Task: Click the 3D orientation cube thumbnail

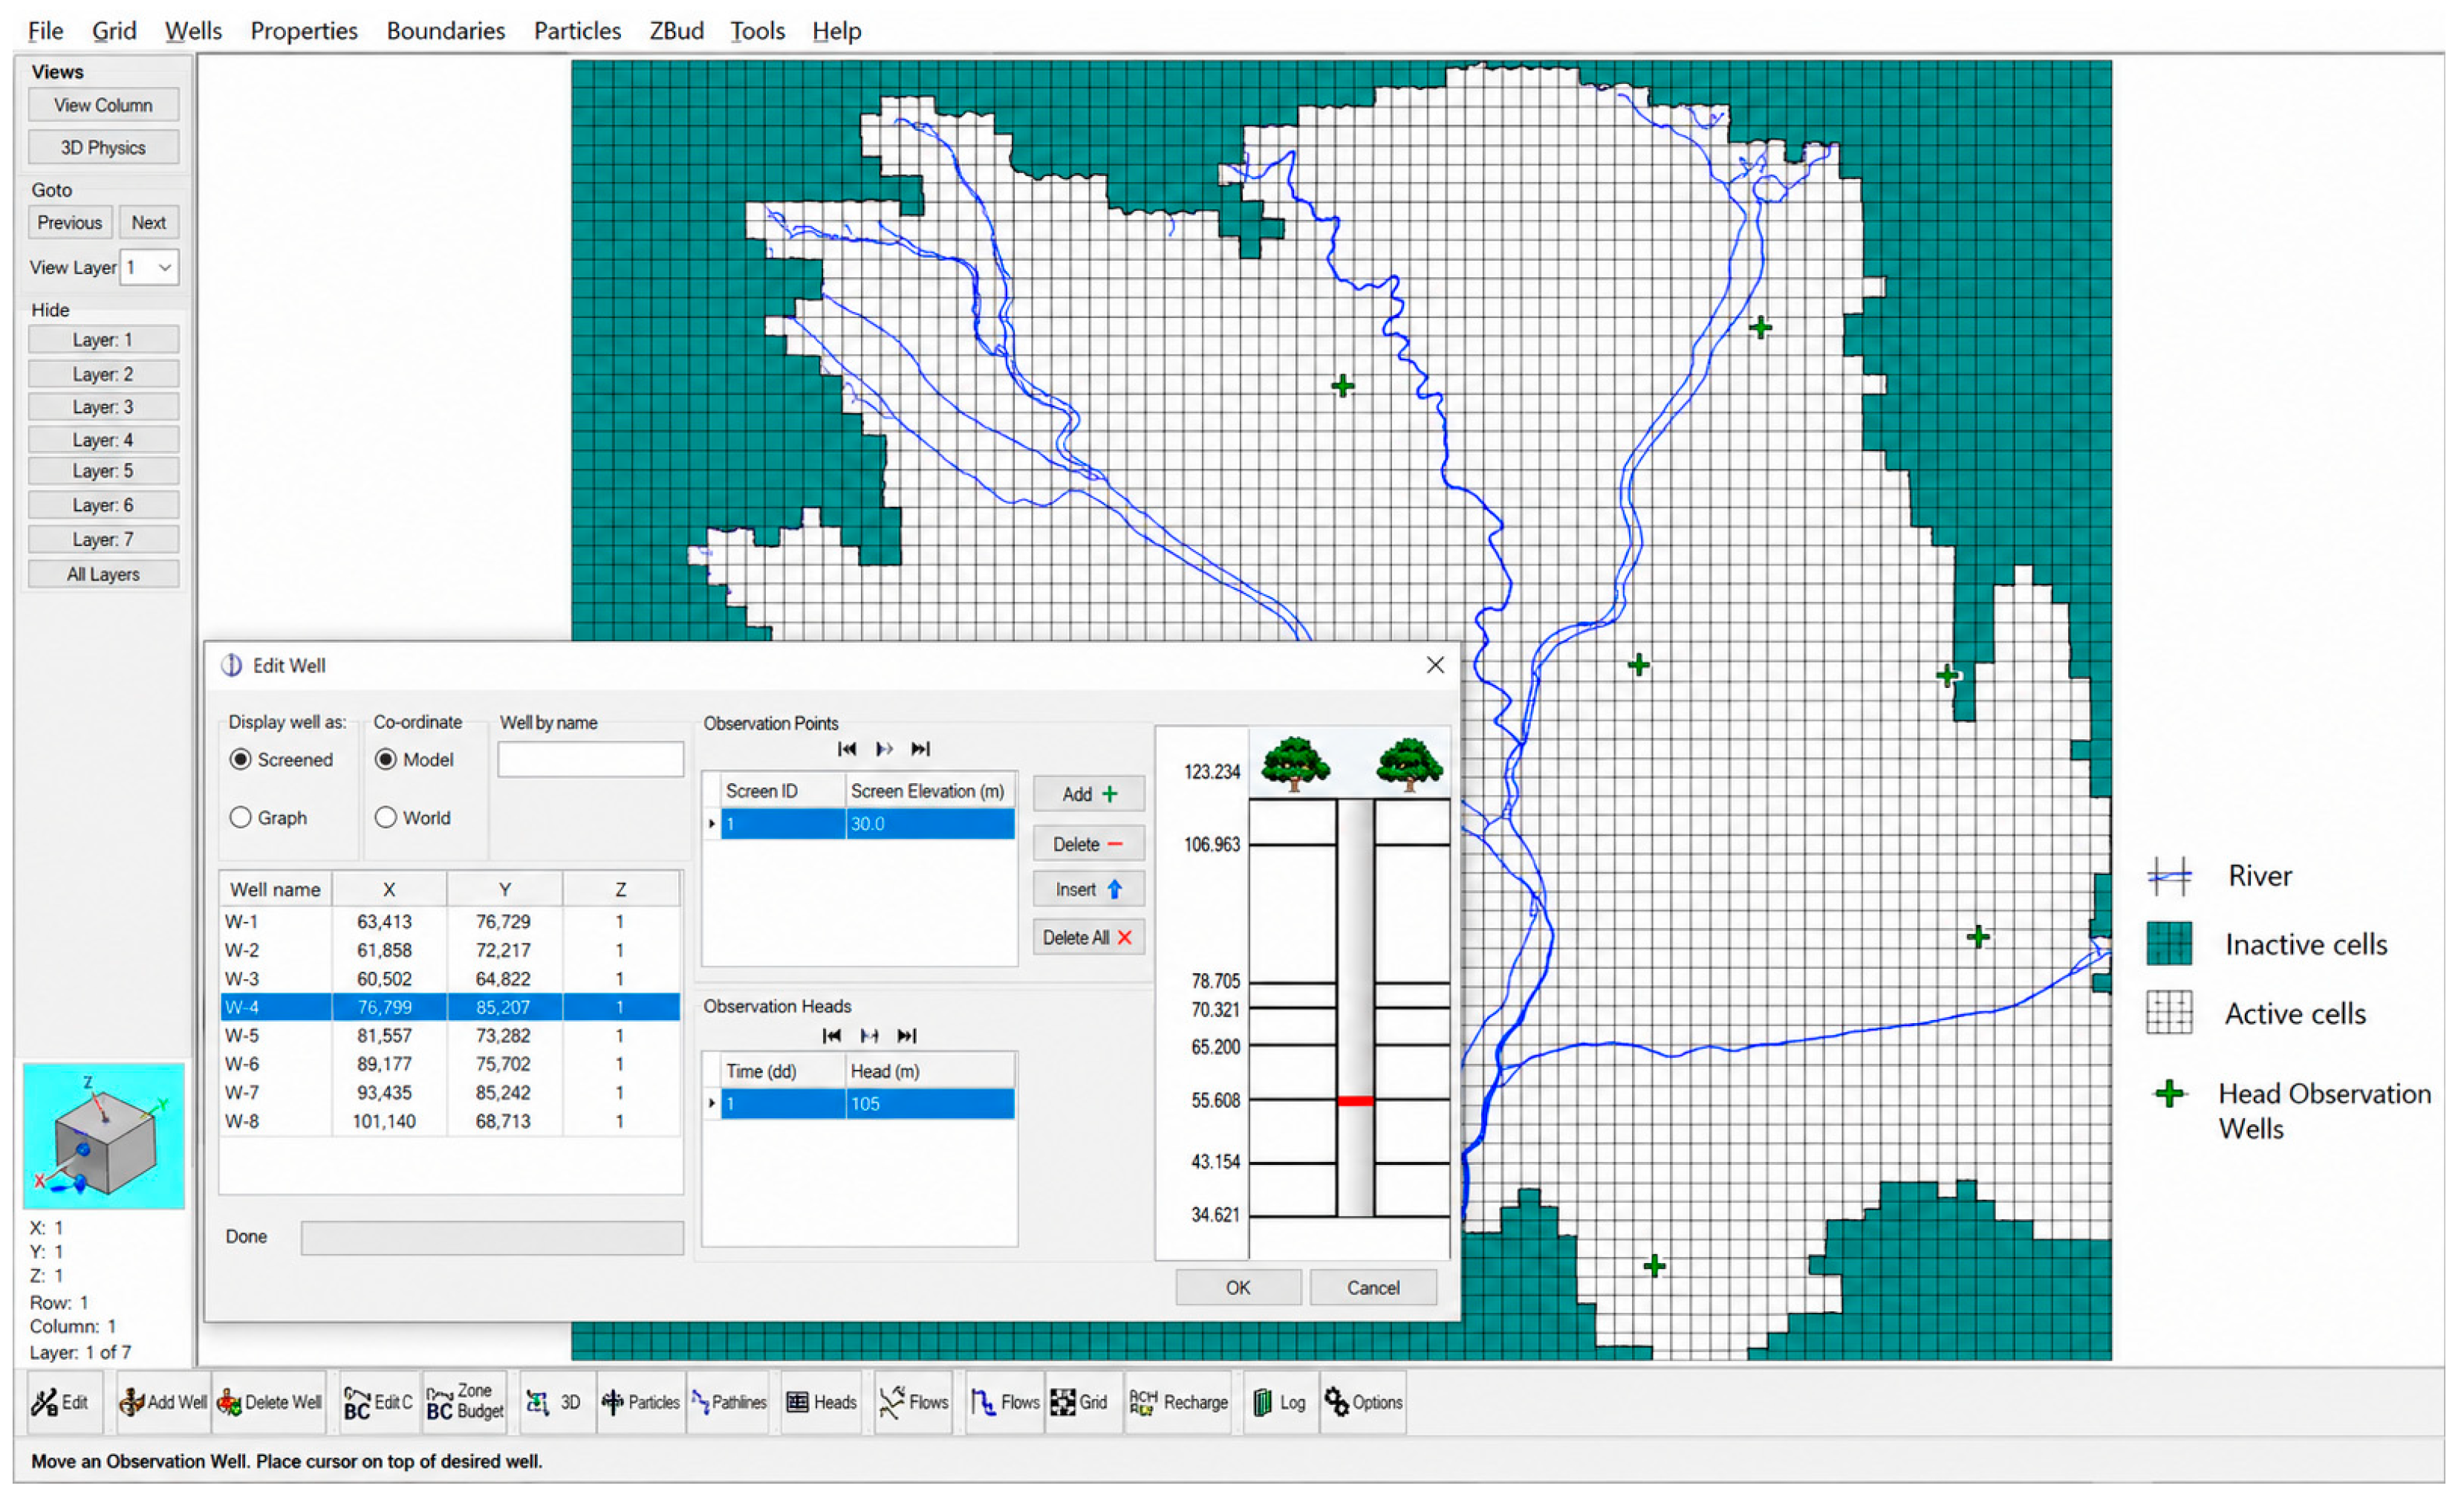Action: pos(103,1136)
